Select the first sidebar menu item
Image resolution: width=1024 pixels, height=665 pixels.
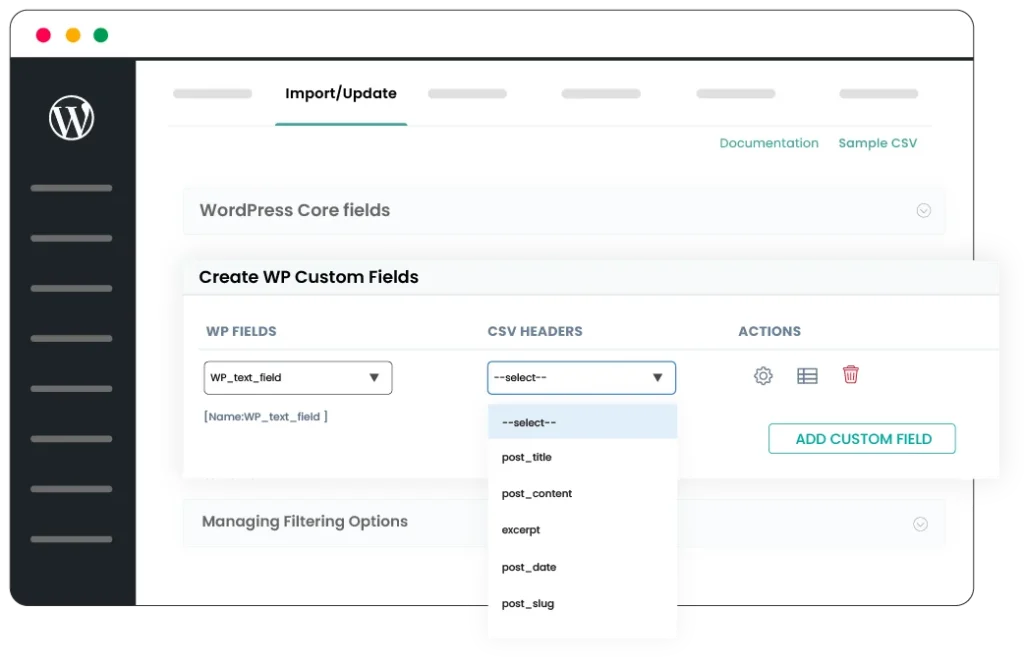(70, 188)
